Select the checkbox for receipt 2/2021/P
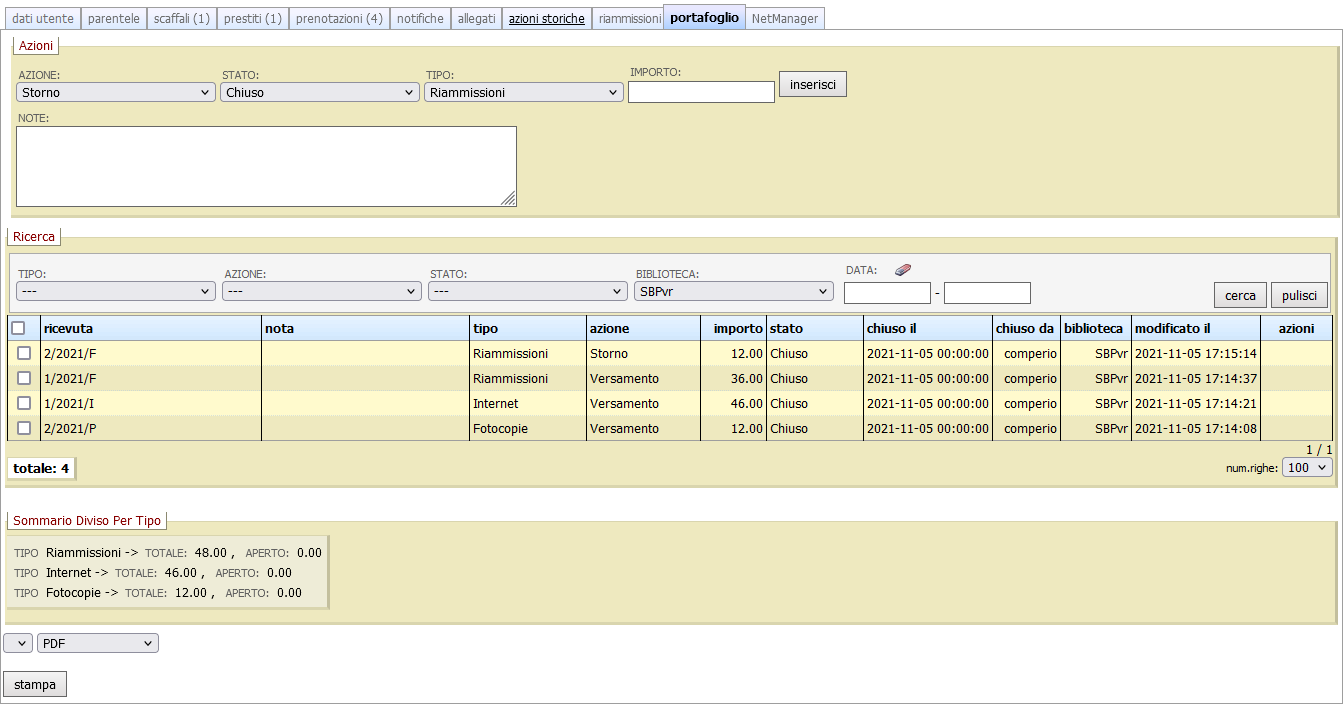The image size is (1344, 705). (24, 428)
